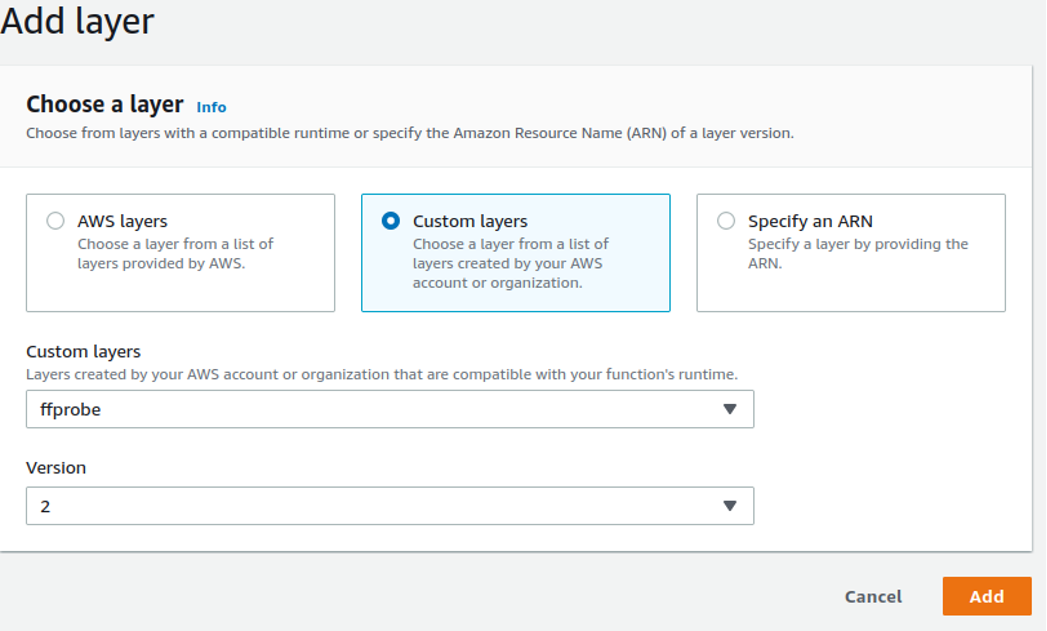Click the AWS layers option card
This screenshot has width=1047, height=631.
pyautogui.click(x=180, y=252)
